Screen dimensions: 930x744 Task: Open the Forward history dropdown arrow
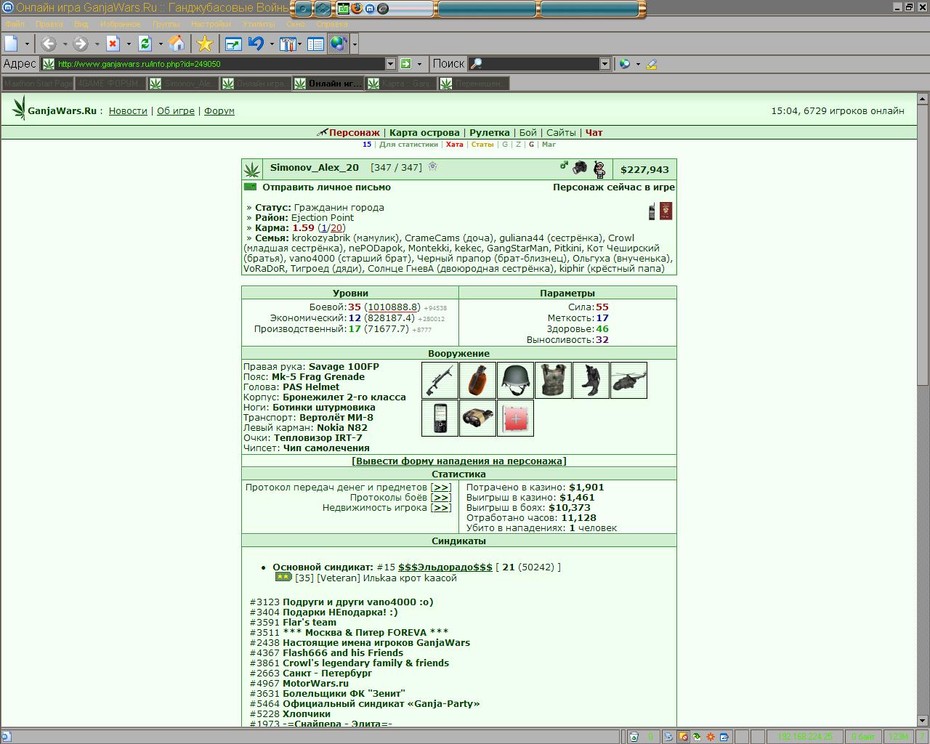(97, 44)
